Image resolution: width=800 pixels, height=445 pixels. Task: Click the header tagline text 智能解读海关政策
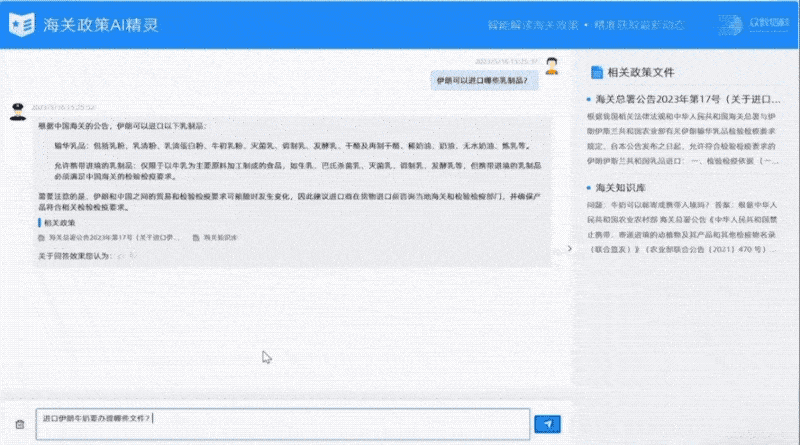[x=533, y=25]
